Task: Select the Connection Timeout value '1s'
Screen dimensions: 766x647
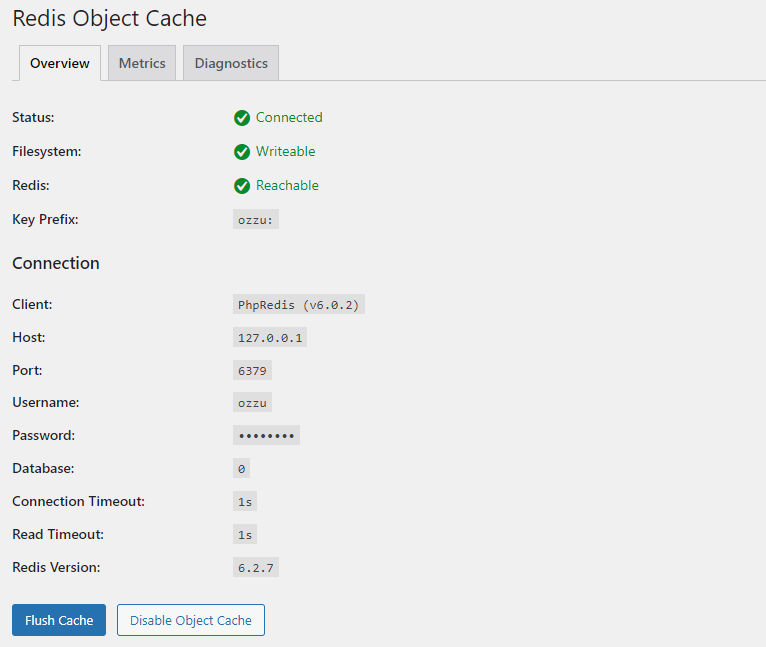Action: pyautogui.click(x=245, y=501)
